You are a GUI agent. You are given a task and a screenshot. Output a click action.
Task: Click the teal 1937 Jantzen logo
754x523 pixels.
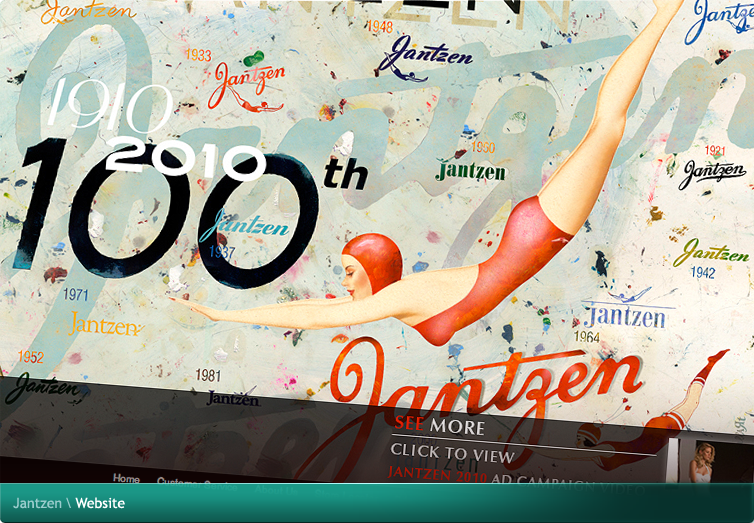coord(244,226)
